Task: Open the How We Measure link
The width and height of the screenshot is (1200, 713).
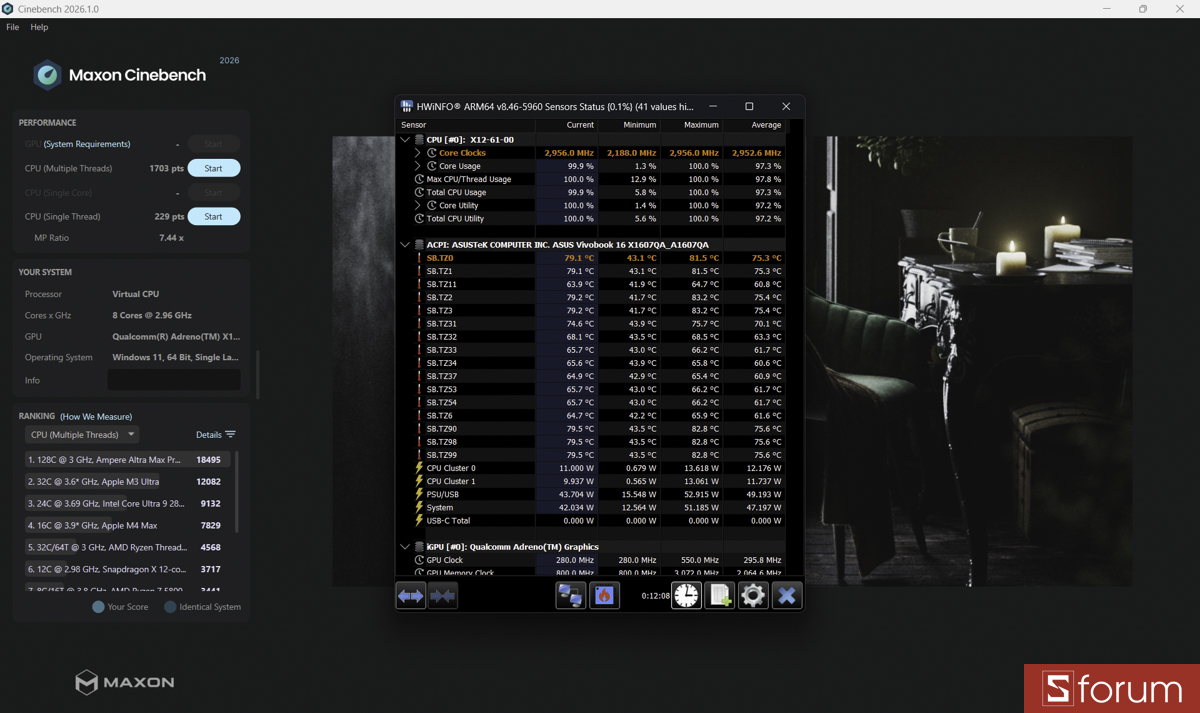Action: (96, 416)
